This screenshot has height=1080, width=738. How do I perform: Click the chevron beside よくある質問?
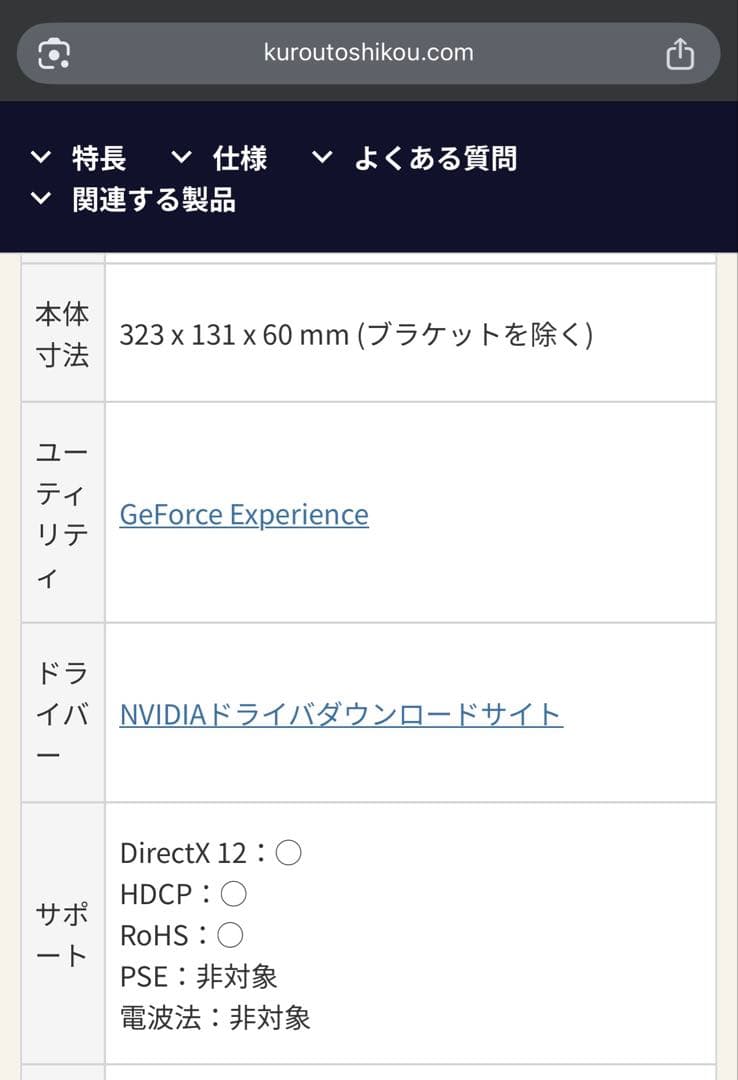click(x=321, y=158)
